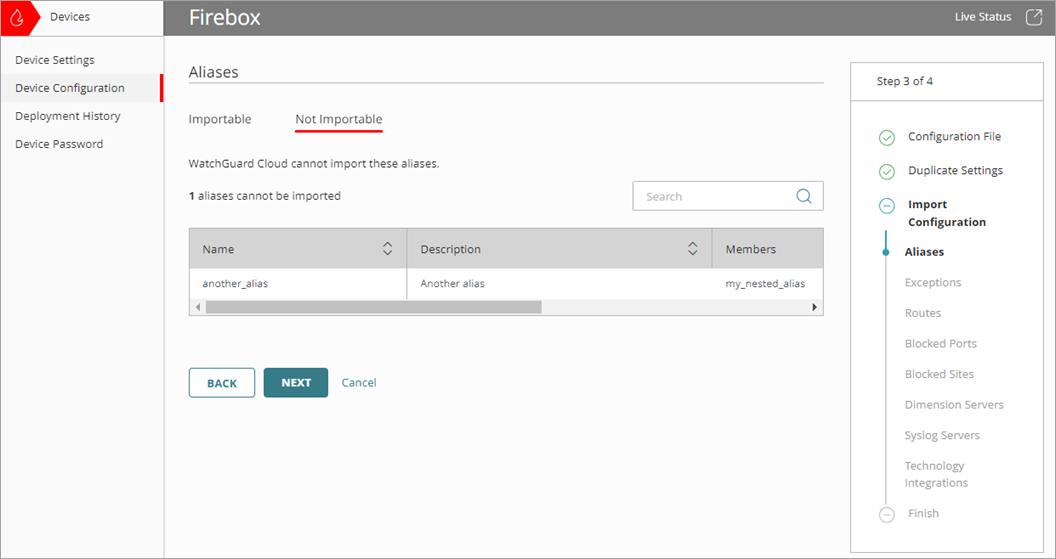Select the another_alias name cell
1056x559 pixels.
235,284
